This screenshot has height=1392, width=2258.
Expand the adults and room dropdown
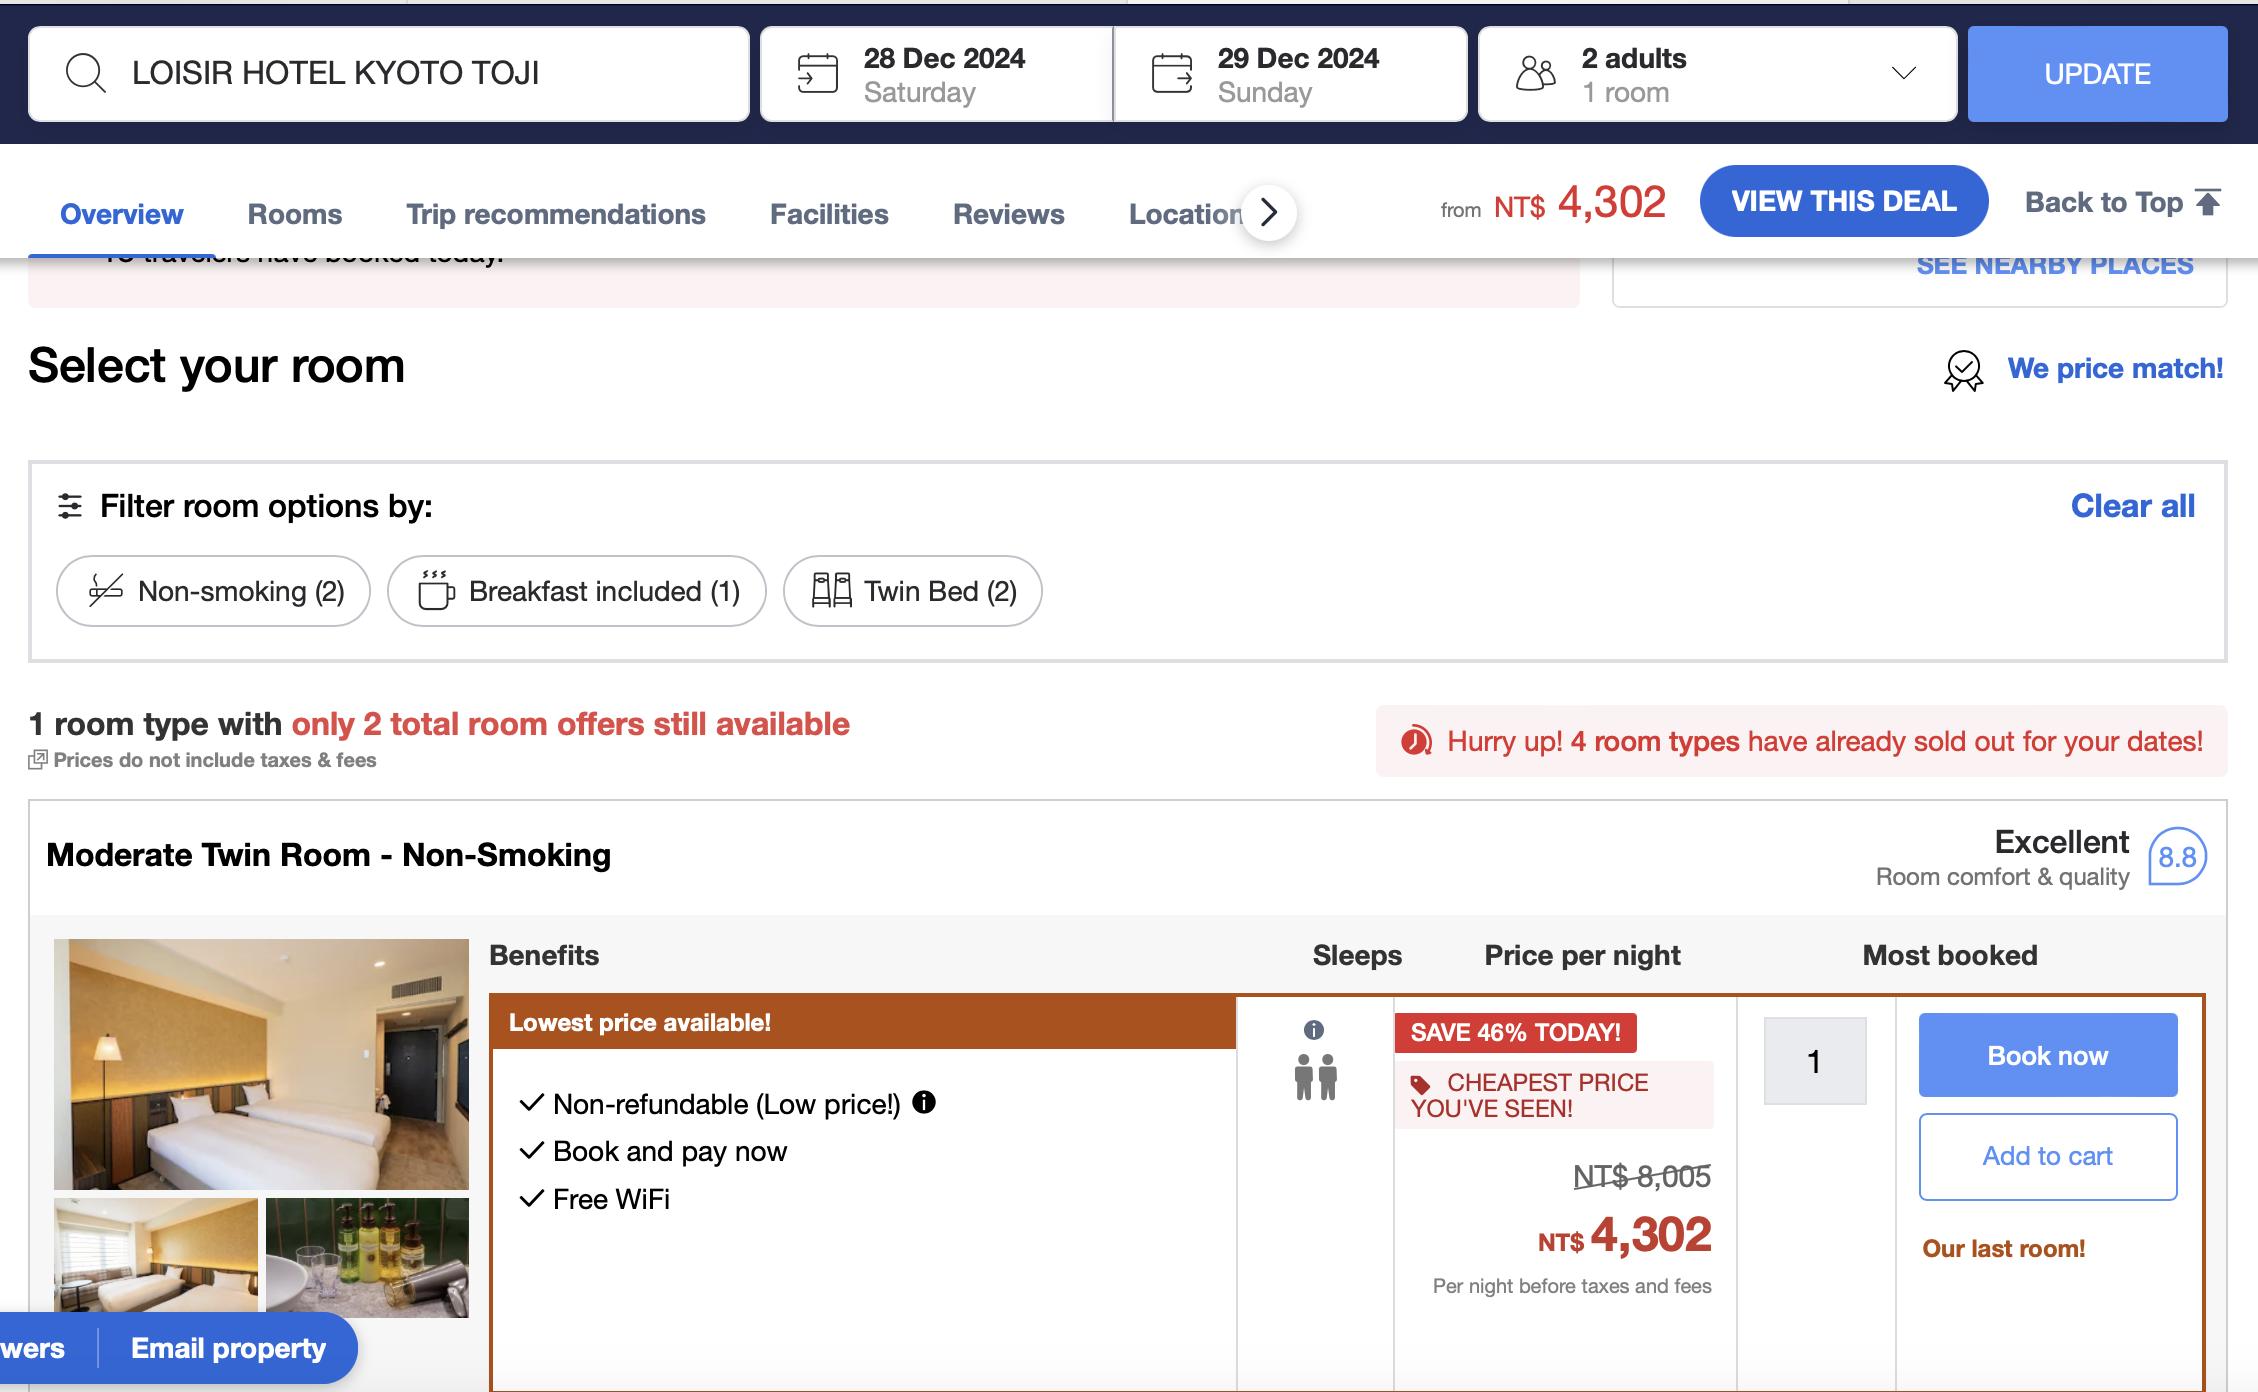coord(1903,74)
